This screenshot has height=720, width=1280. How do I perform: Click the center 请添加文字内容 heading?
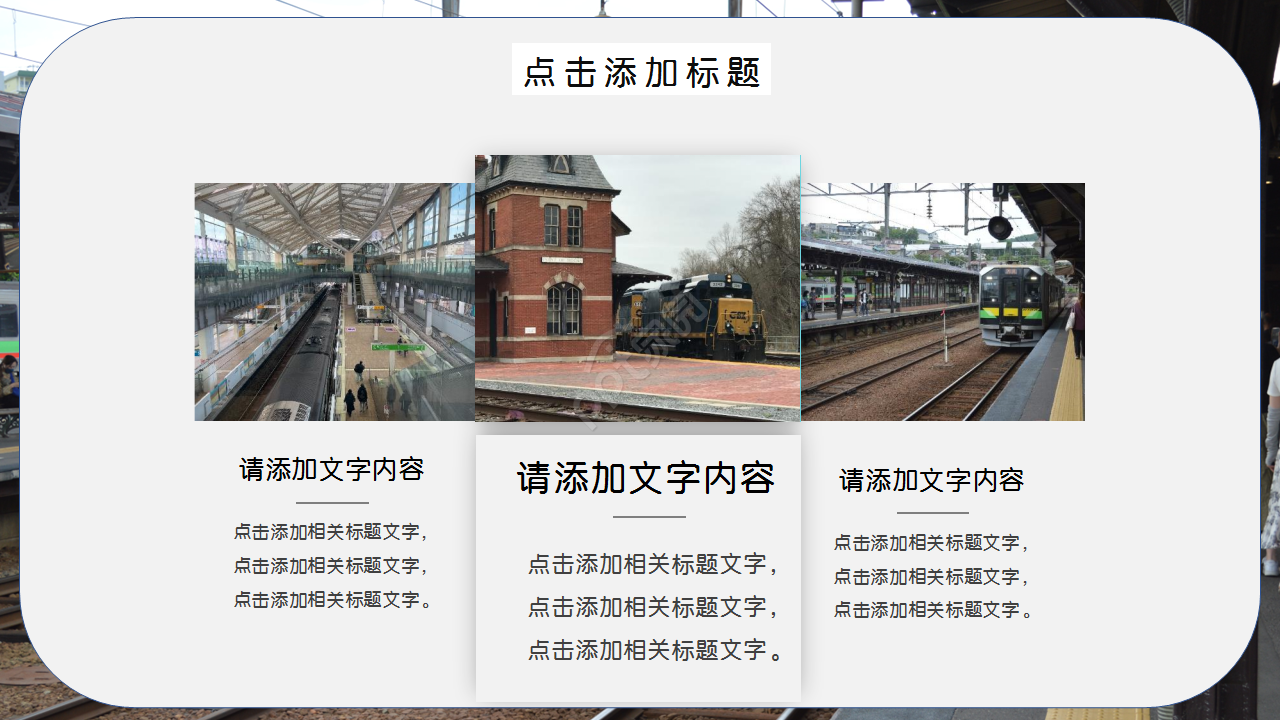pyautogui.click(x=640, y=477)
